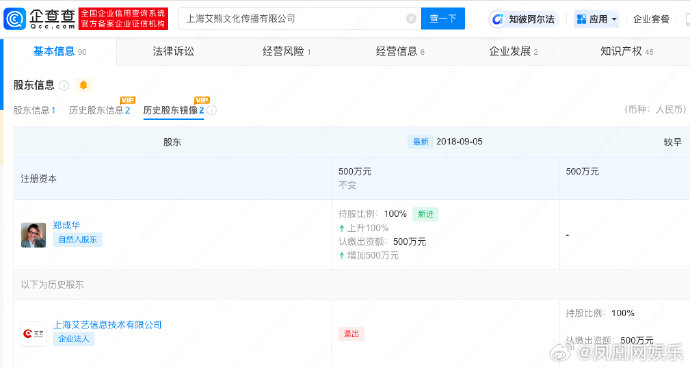This screenshot has width=690, height=368.
Task: Click the 较早 column header
Action: tap(672, 142)
